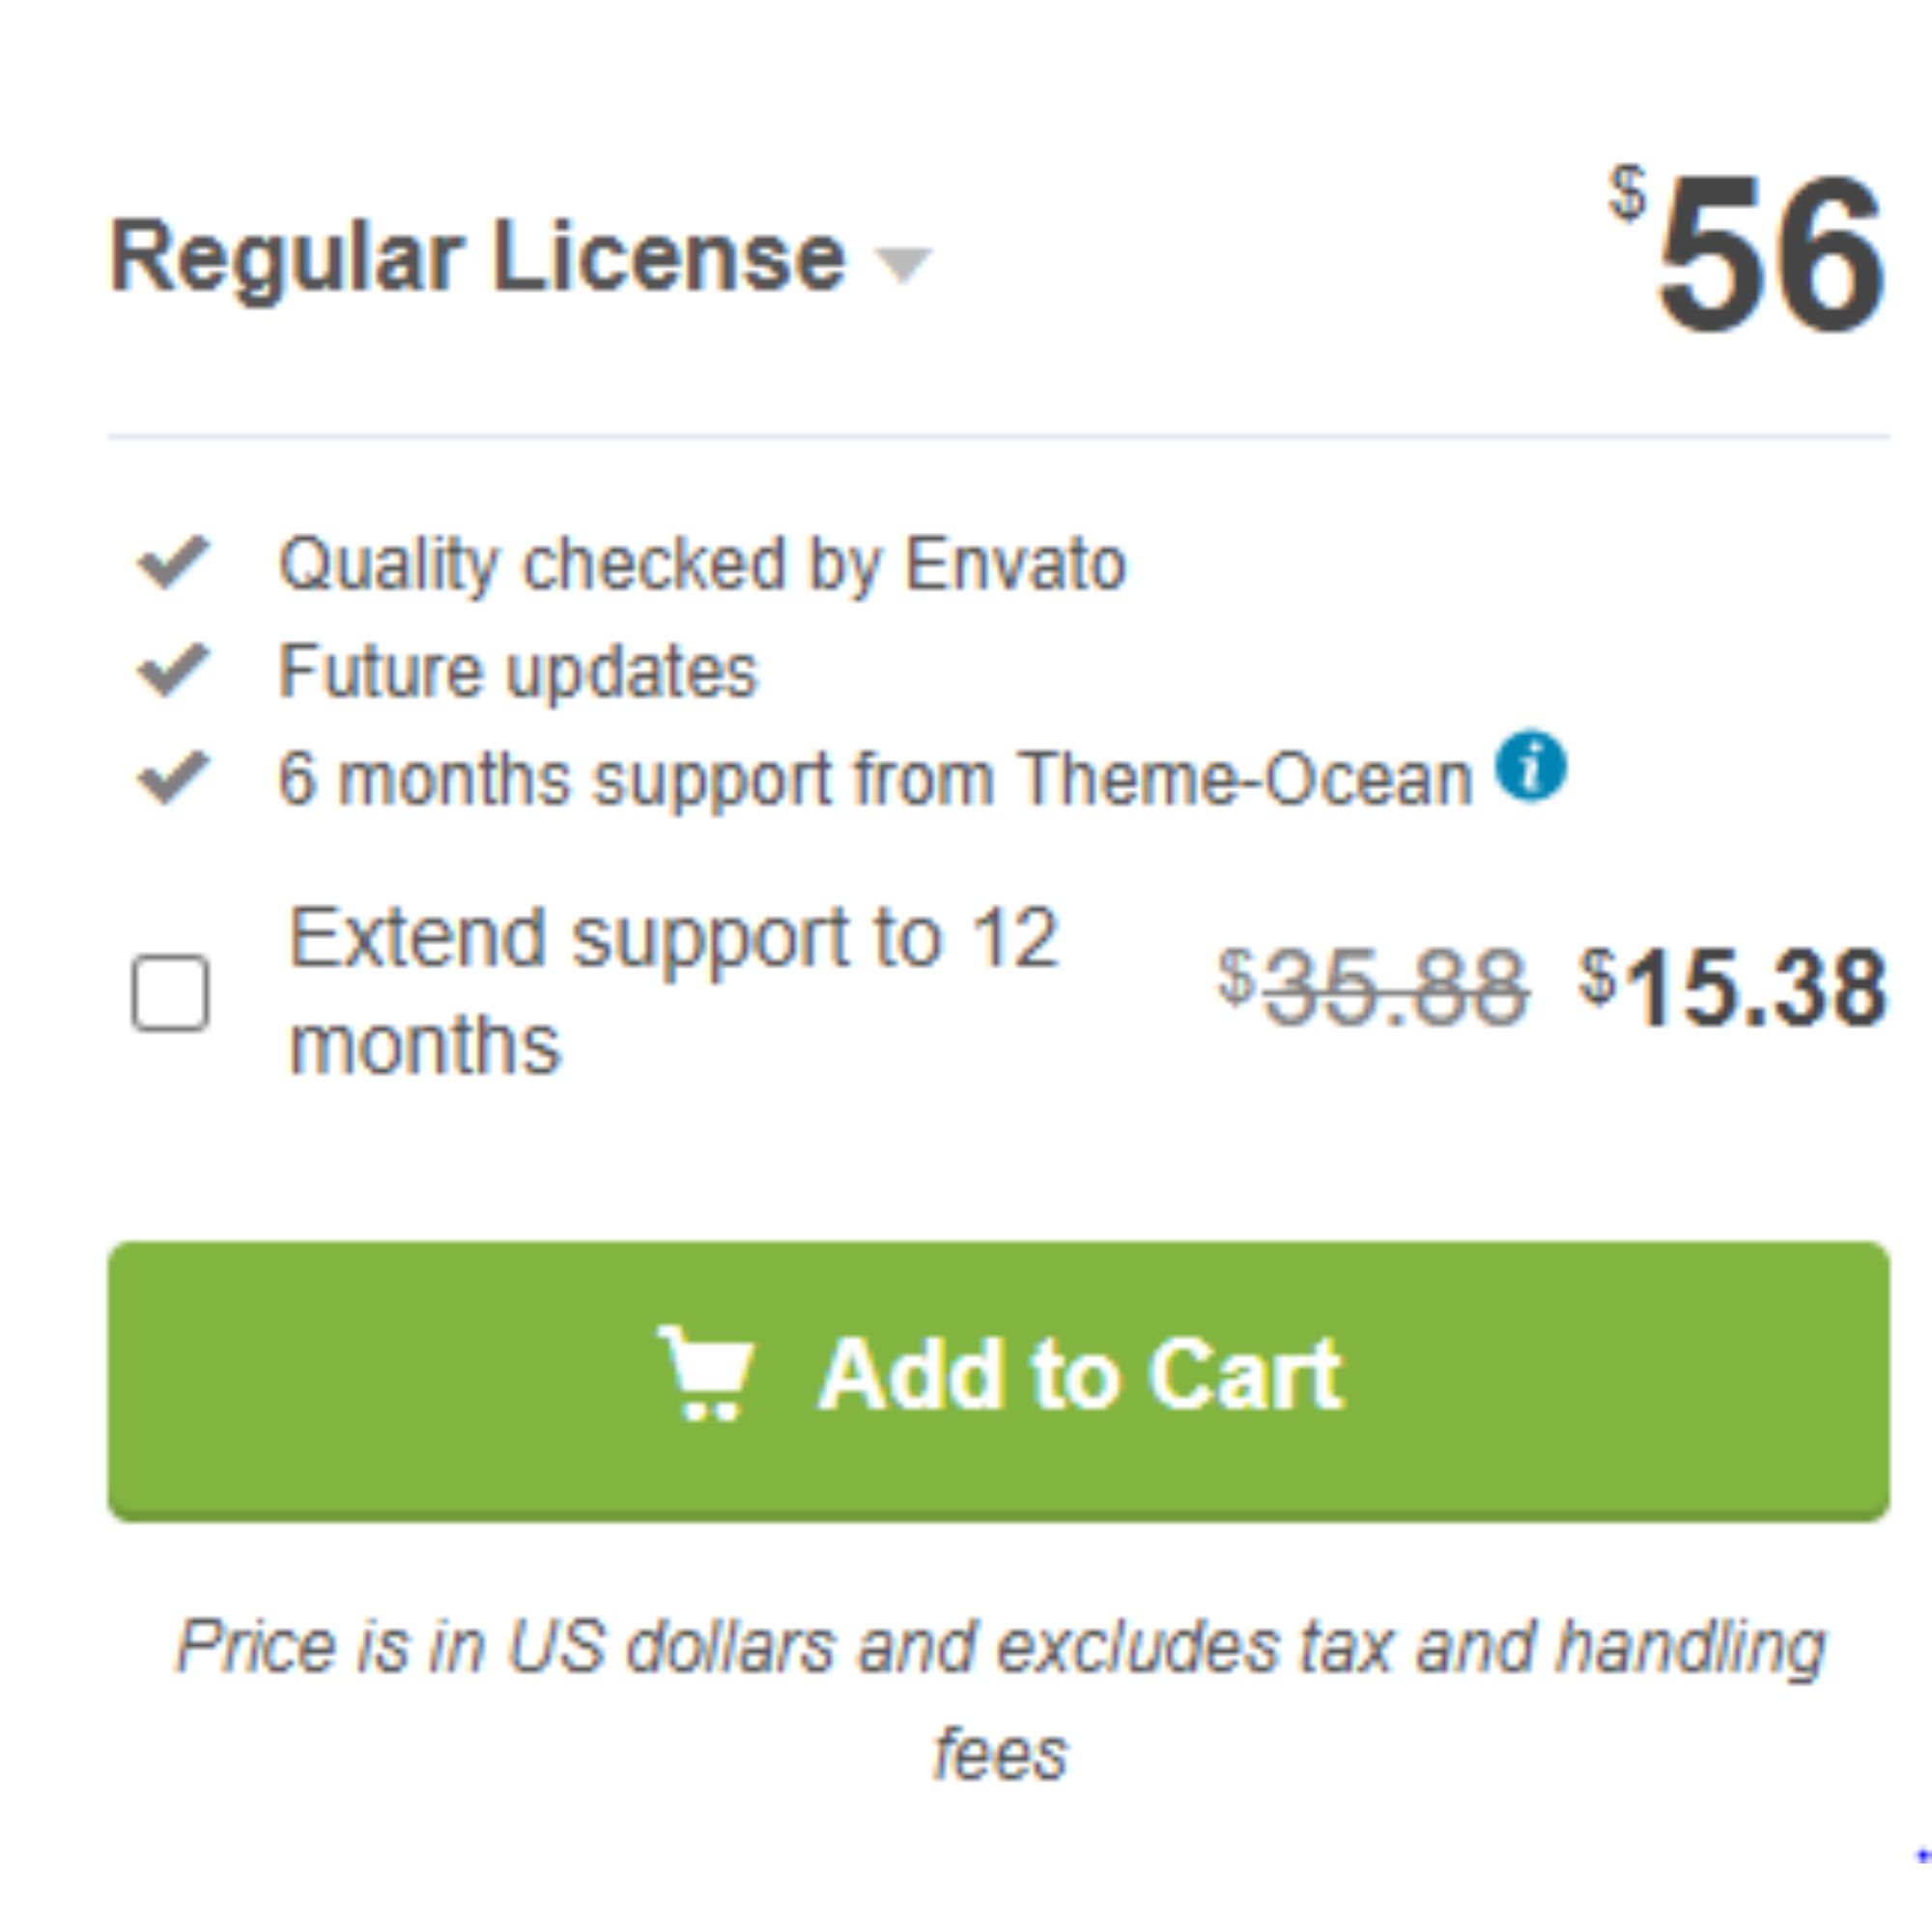Click the checkmark next to Quality checked
This screenshot has height=1932, width=1932.
click(x=173, y=562)
